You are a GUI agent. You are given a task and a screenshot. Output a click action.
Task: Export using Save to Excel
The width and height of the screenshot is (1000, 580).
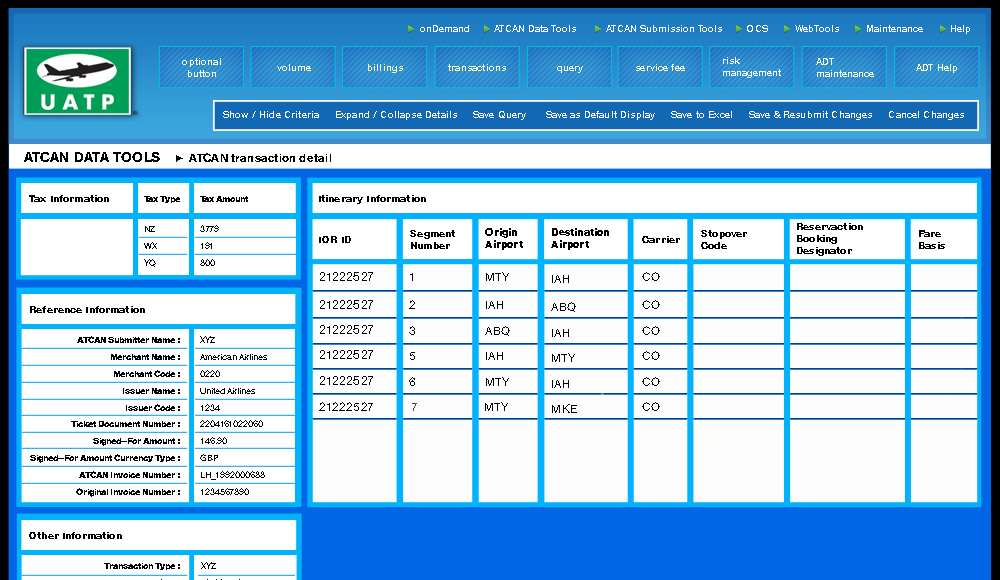coord(701,115)
